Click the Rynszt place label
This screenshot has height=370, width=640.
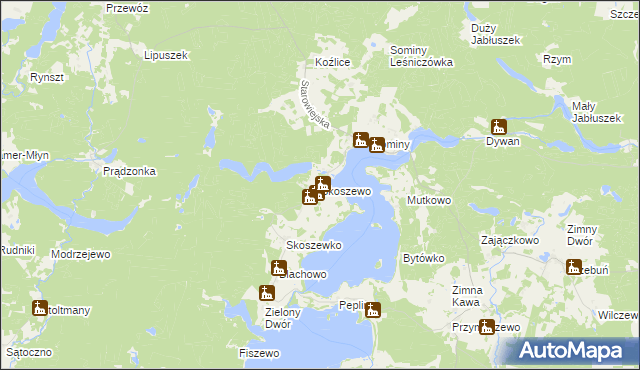[47, 77]
